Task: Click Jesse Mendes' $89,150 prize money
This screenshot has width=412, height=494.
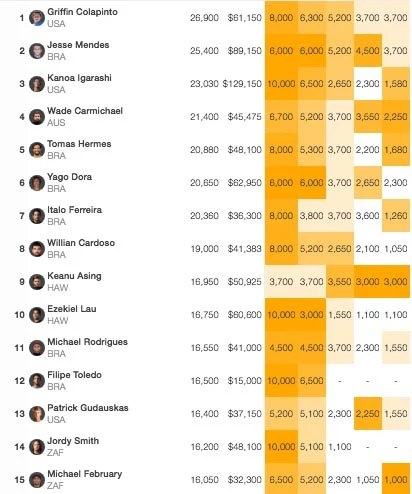Action: (245, 51)
